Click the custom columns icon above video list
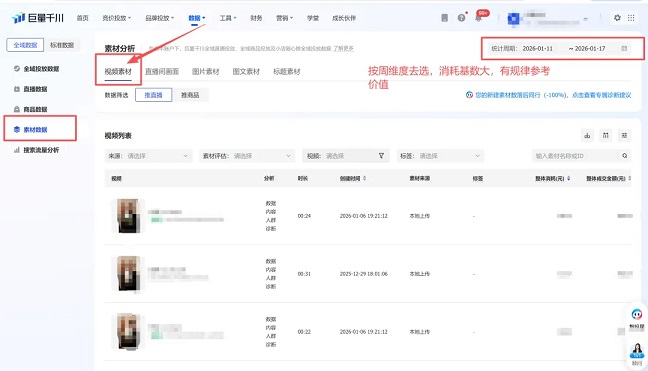The height and width of the screenshot is (371, 648). point(605,136)
